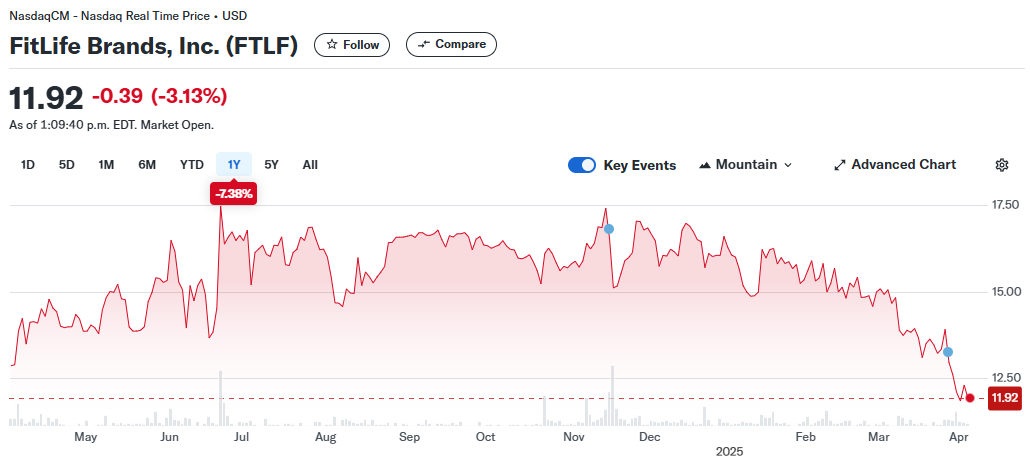Open Compare stocks button
This screenshot has width=1030, height=458.
point(451,44)
